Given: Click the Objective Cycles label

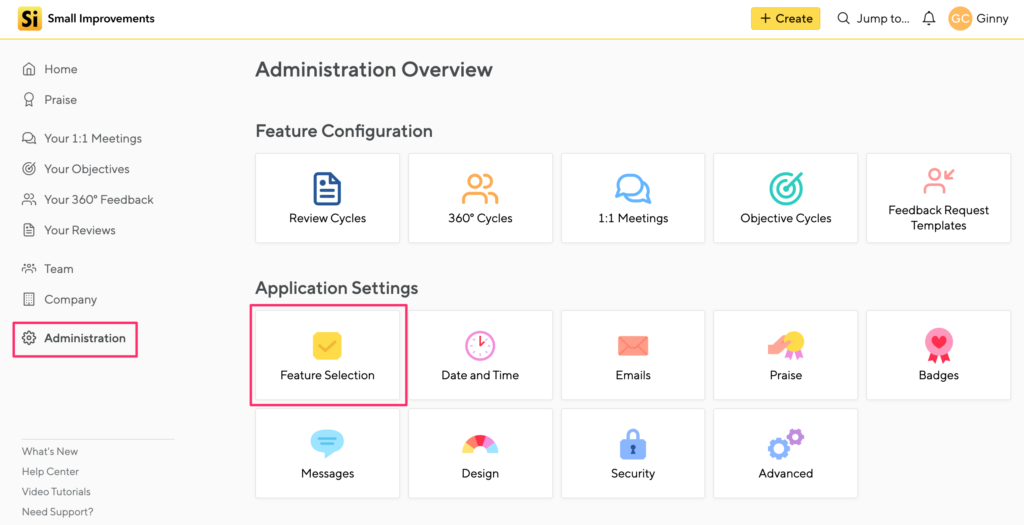Looking at the screenshot, I should click(786, 218).
